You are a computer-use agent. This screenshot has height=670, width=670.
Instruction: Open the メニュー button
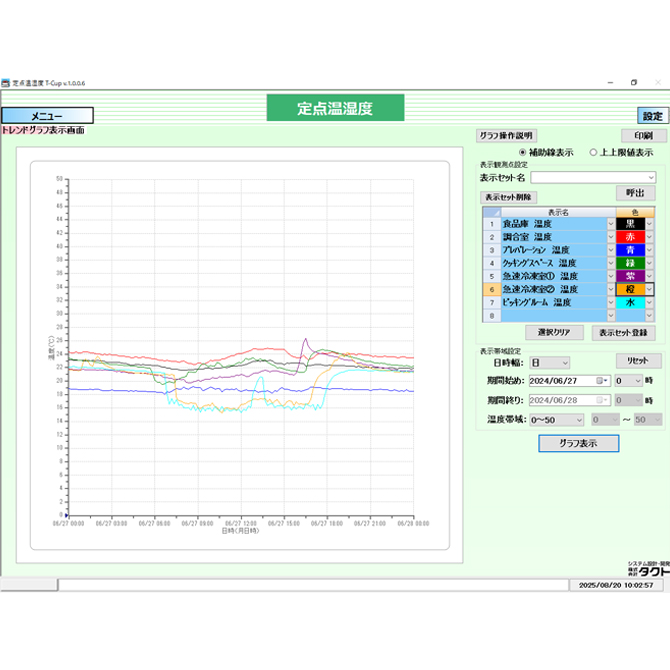coord(47,115)
